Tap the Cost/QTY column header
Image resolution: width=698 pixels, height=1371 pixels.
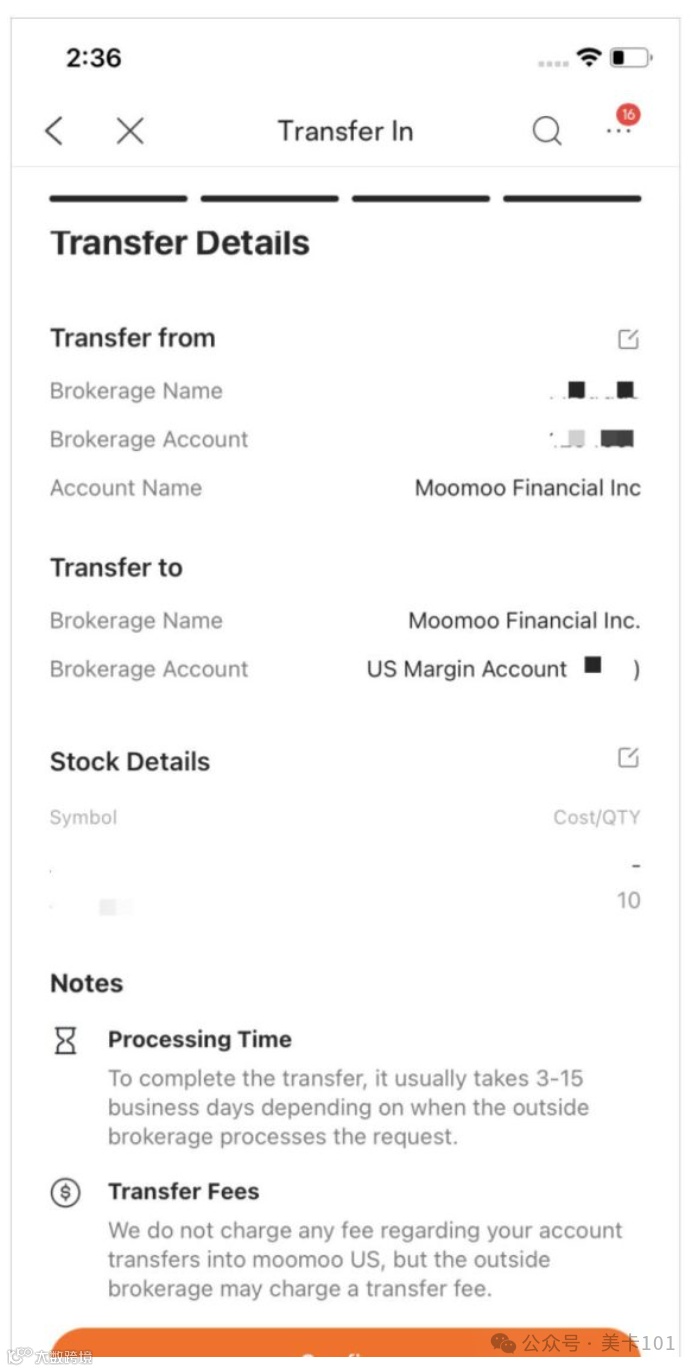(597, 817)
